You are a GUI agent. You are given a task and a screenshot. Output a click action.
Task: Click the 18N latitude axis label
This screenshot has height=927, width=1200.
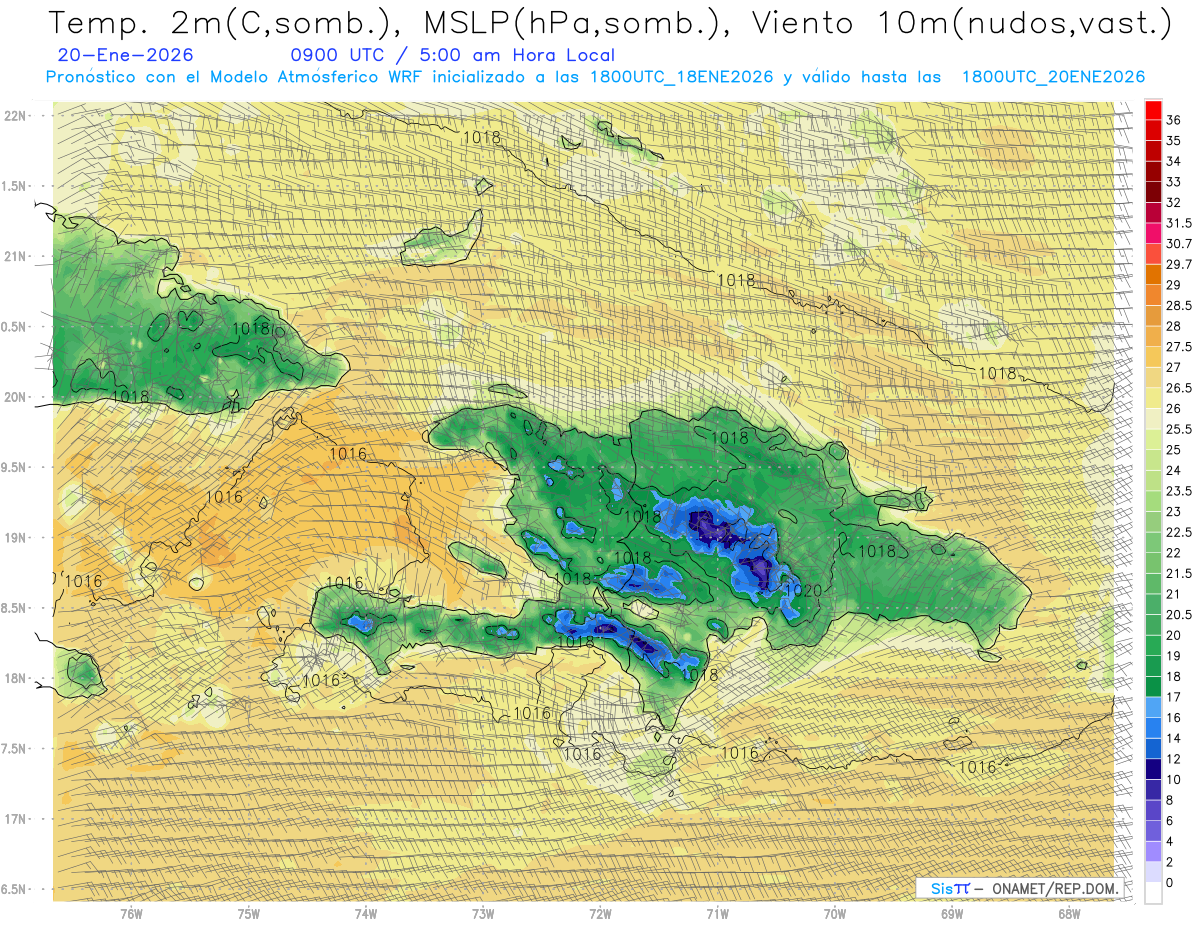tap(15, 678)
